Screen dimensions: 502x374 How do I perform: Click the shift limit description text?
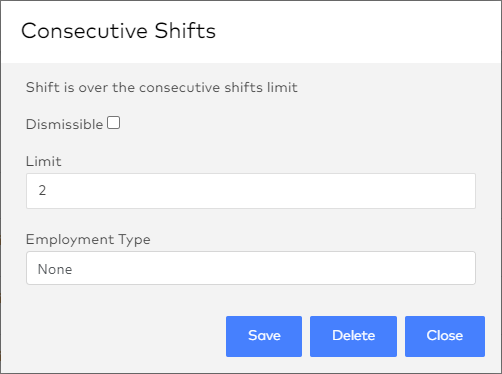162,88
